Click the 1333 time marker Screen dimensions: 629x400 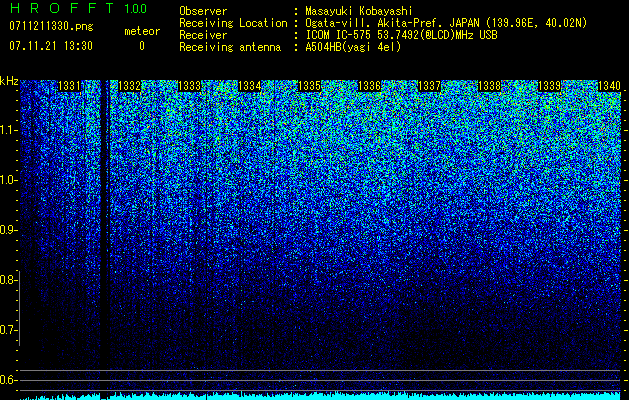click(x=189, y=86)
